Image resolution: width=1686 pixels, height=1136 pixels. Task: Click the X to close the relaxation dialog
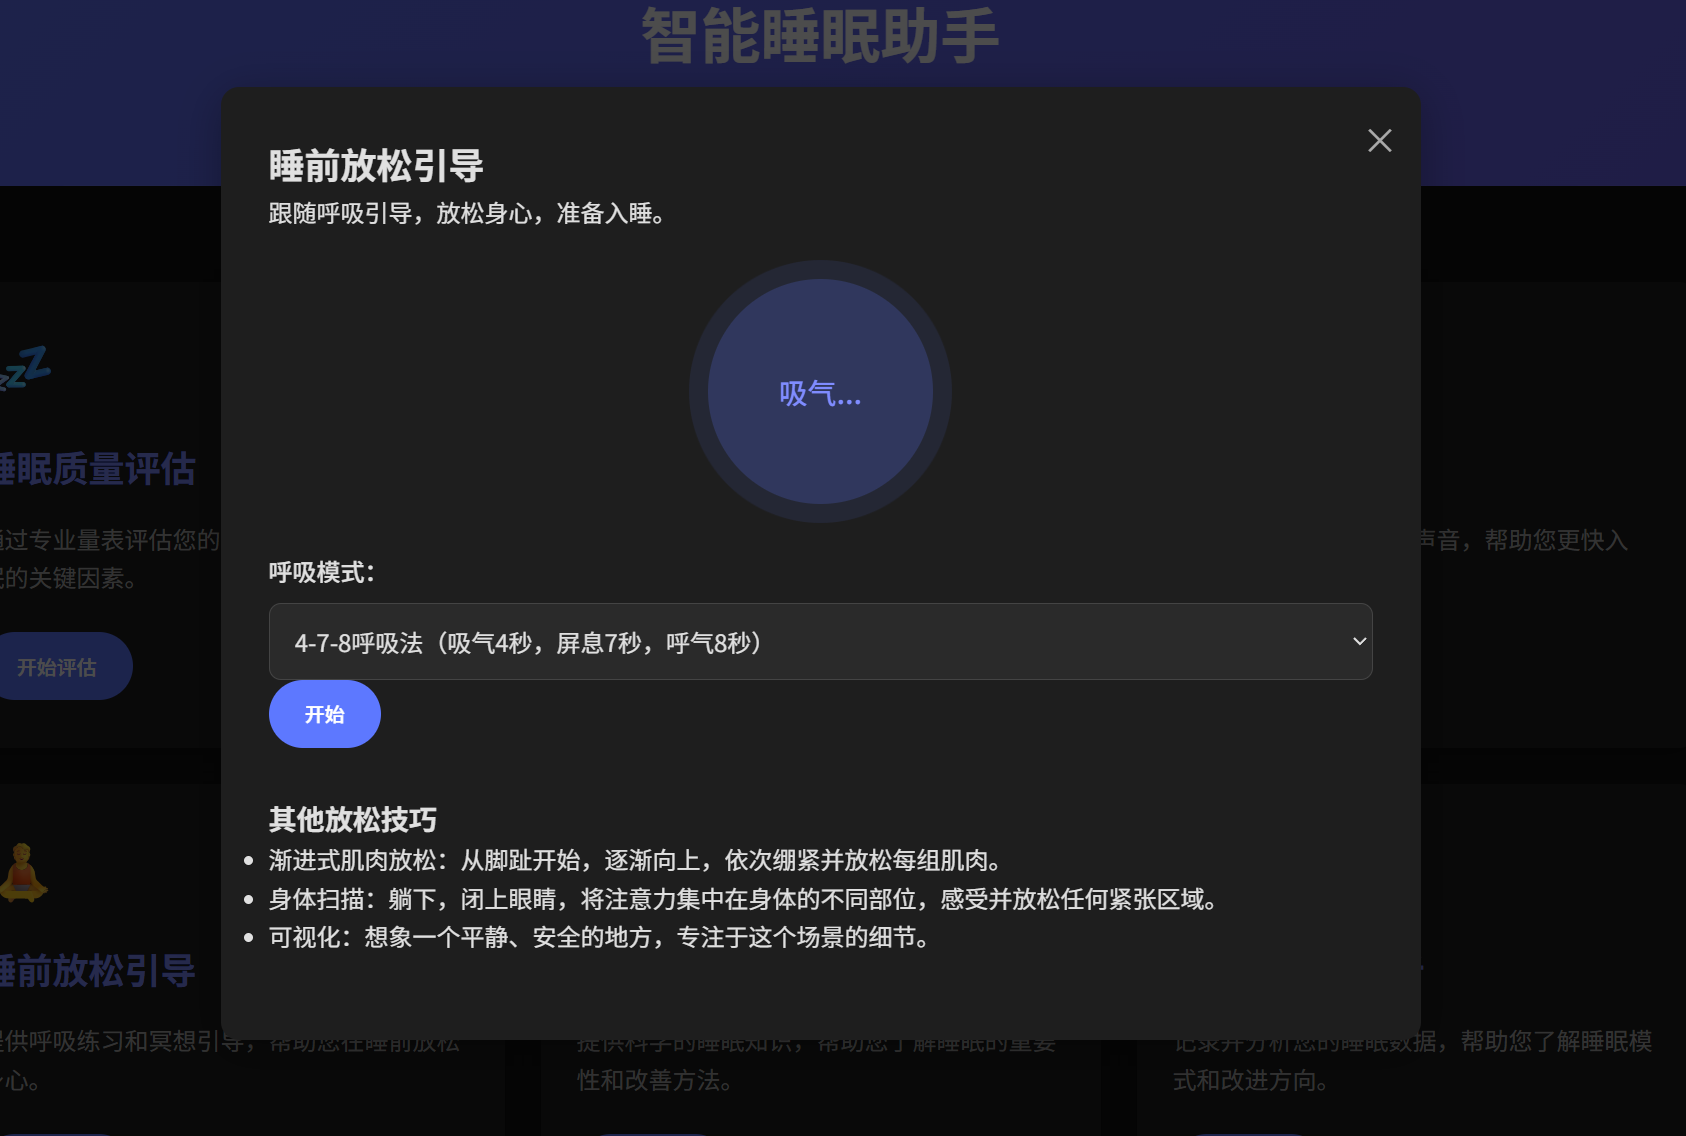coord(1380,140)
